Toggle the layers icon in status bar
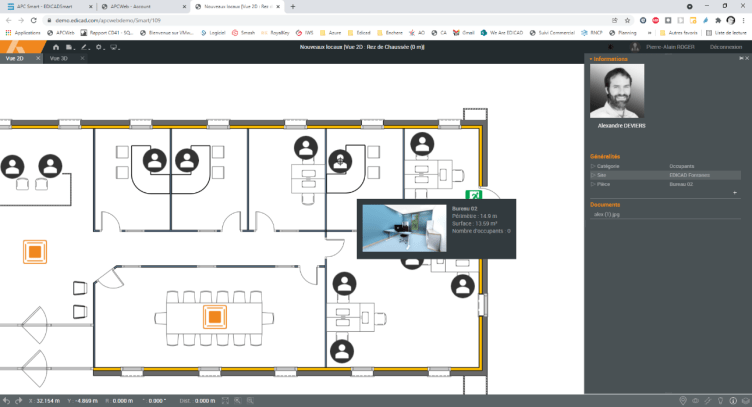This screenshot has width=752, height=407. coord(745,401)
